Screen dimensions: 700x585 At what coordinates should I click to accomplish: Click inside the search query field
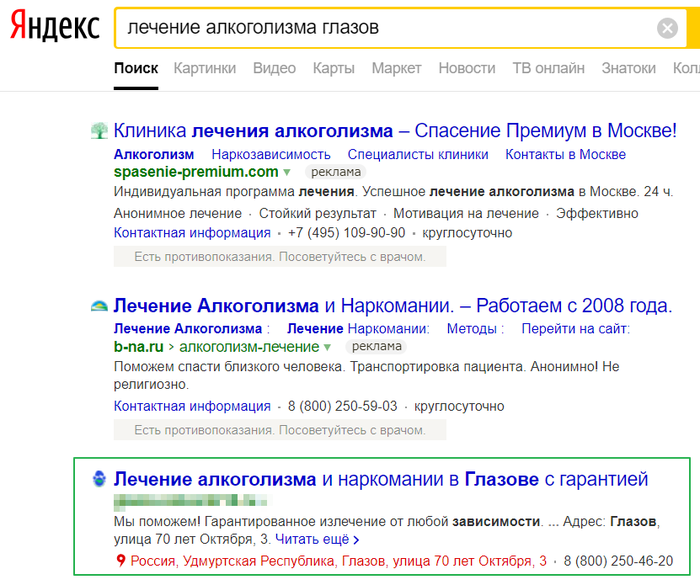click(380, 28)
